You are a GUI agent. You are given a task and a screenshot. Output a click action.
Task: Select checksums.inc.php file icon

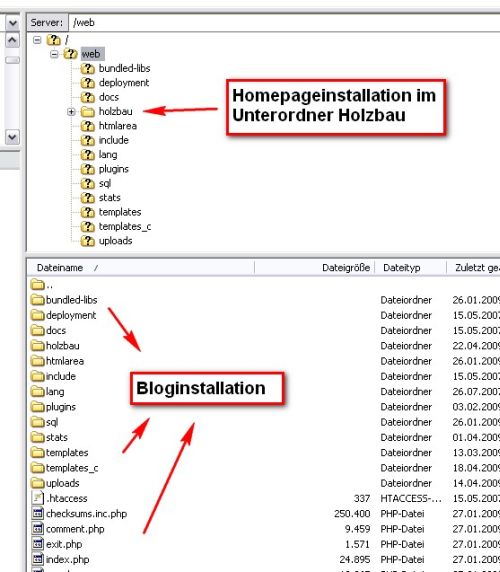[38, 513]
